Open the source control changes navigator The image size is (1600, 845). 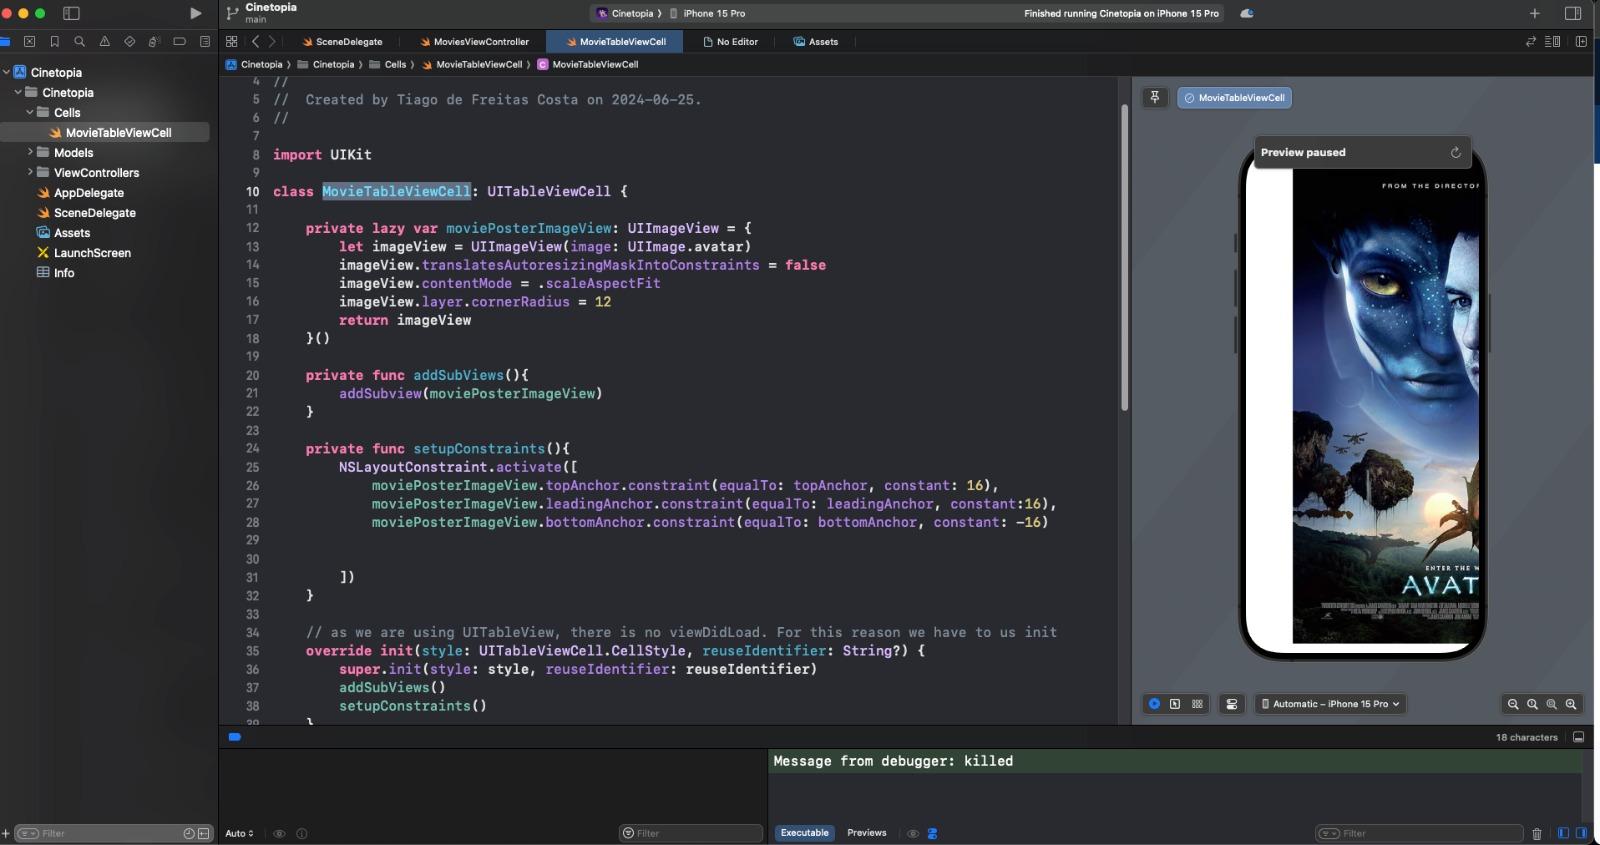click(x=29, y=41)
